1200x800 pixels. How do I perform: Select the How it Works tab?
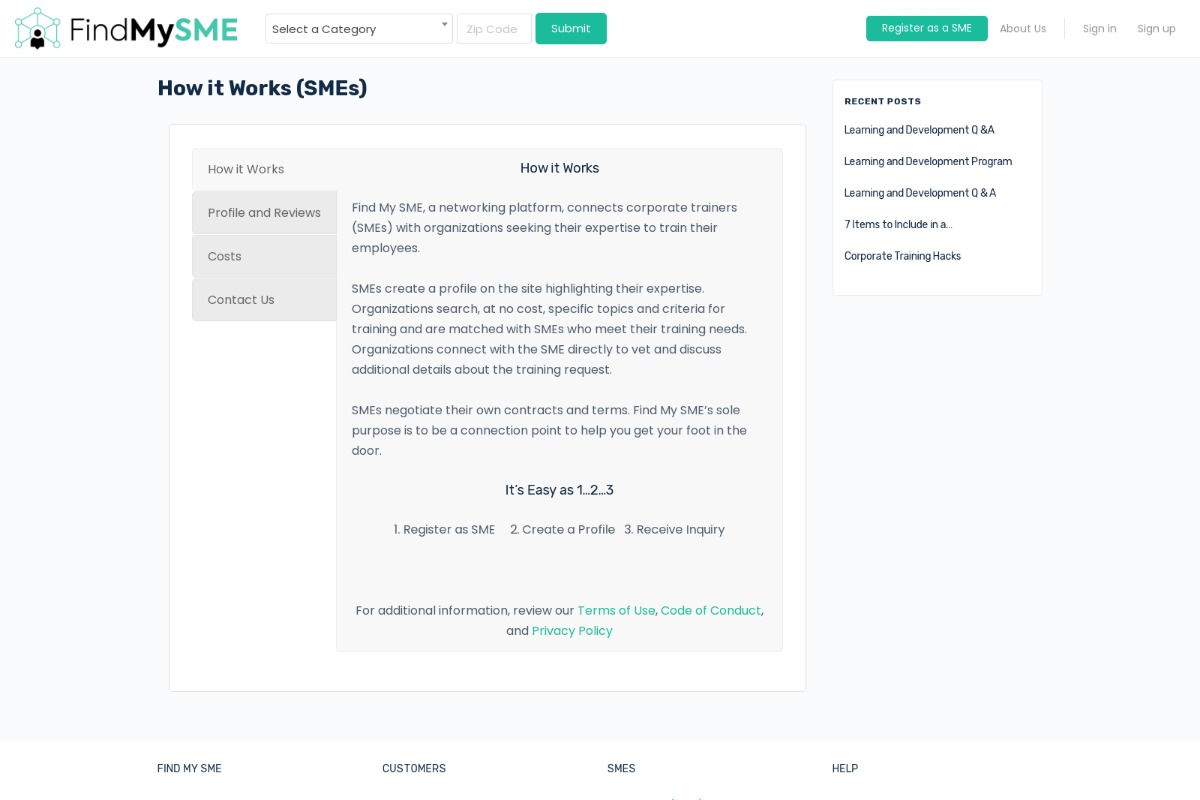pos(265,169)
